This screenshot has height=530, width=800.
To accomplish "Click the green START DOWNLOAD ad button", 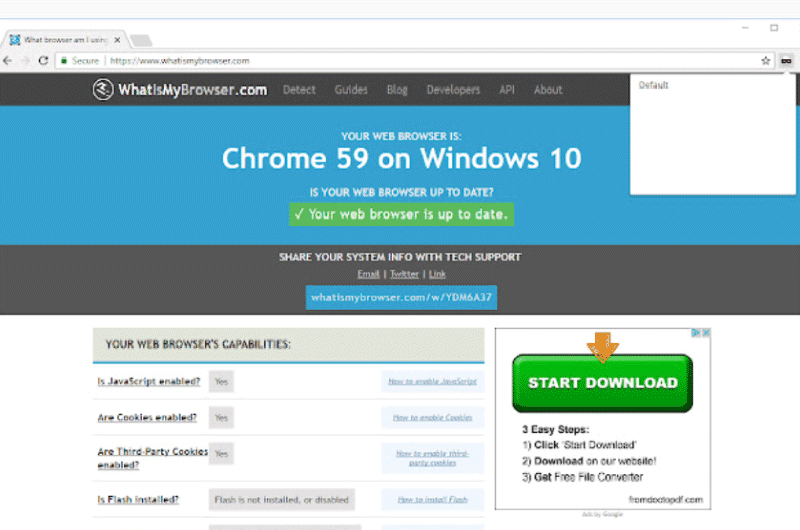I will click(603, 383).
